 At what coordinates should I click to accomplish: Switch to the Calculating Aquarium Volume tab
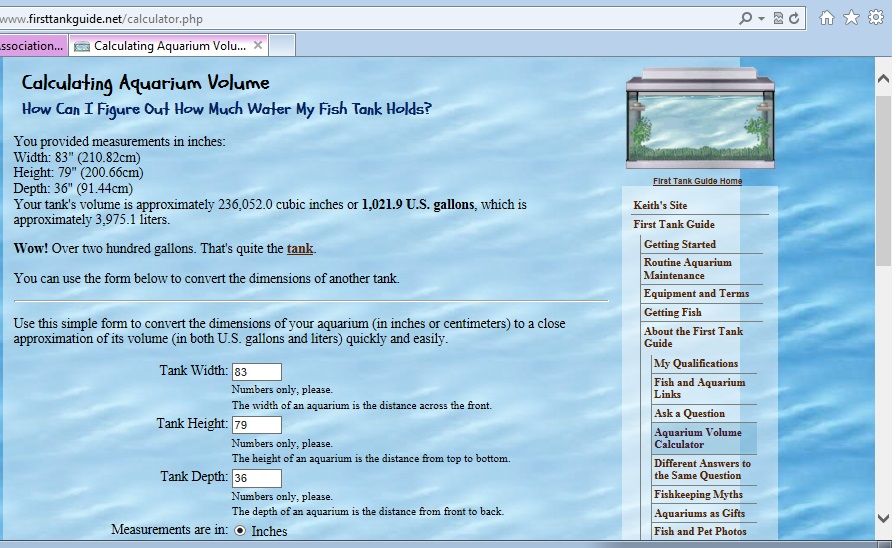(x=160, y=45)
